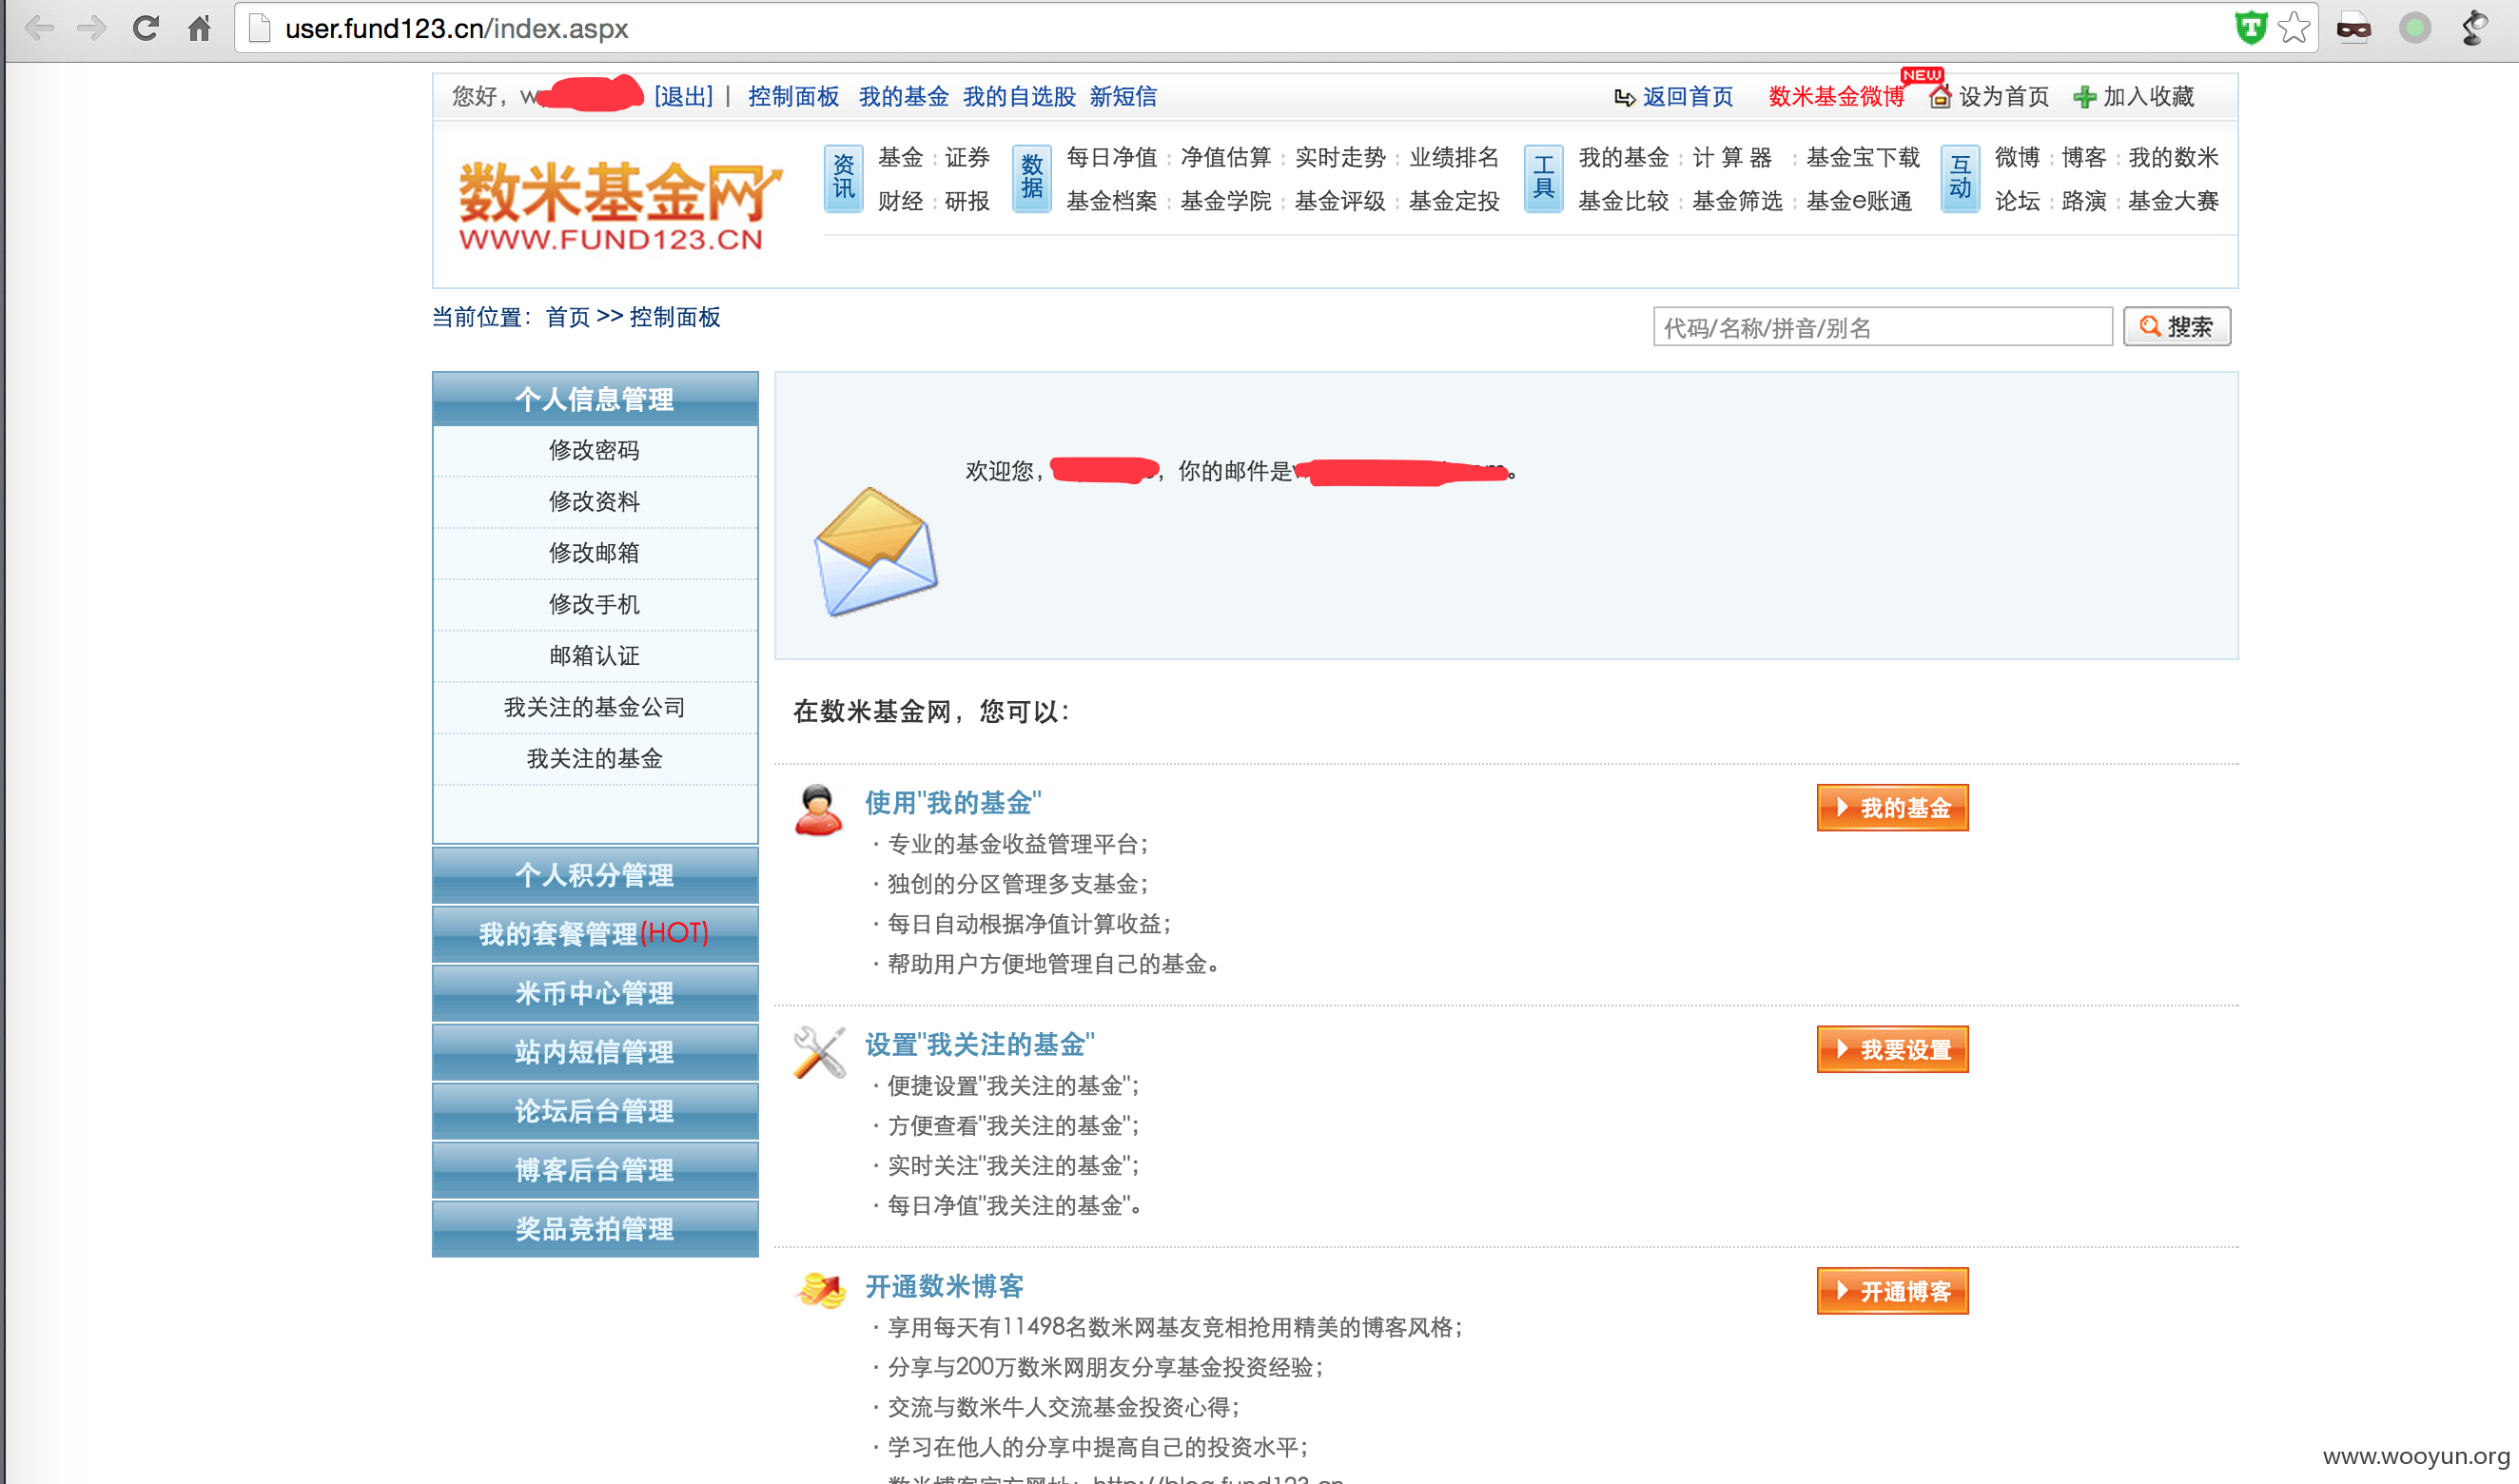Select 修改邮箱 in sidebar
Viewport: 2519px width, 1484px height.
[x=595, y=553]
